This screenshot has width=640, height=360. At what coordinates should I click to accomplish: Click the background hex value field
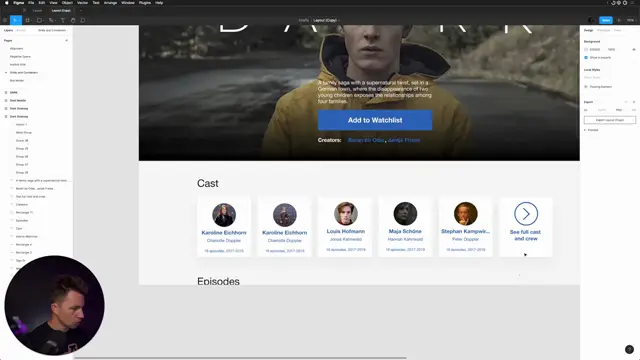[595, 49]
